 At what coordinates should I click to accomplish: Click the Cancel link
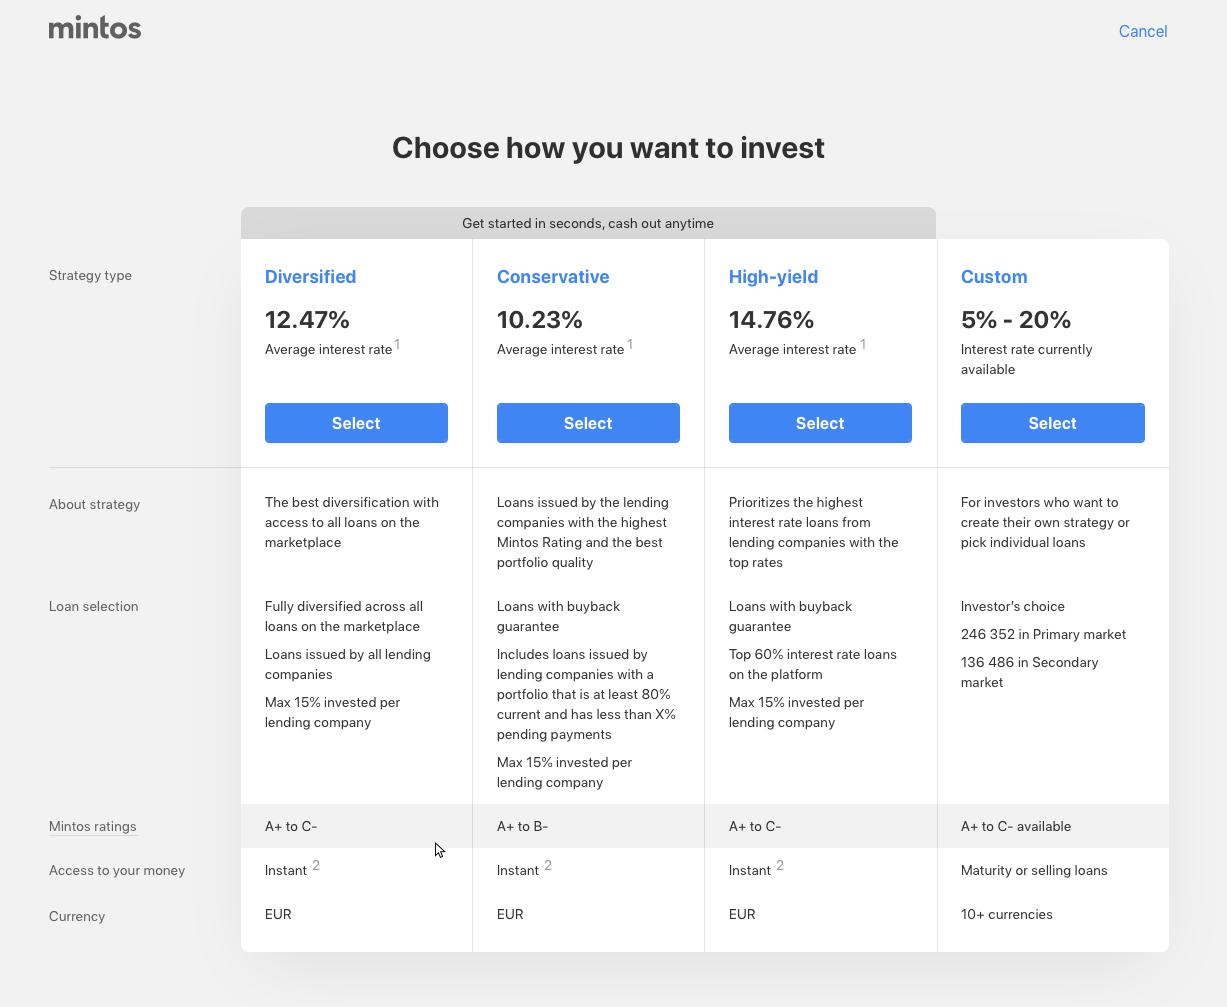coord(1143,31)
